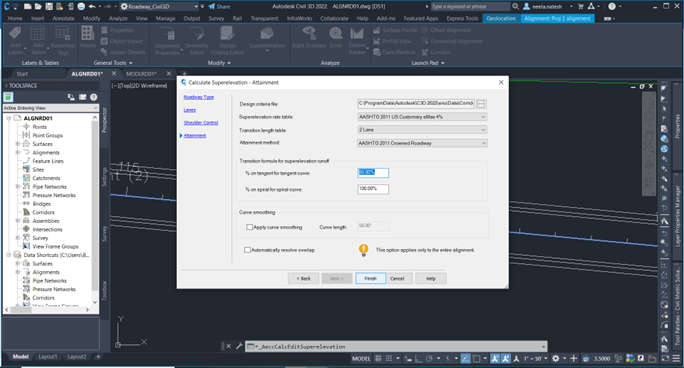684x368 pixels.
Task: Click the Inquiry tool ribbon icon
Action: tap(88, 33)
